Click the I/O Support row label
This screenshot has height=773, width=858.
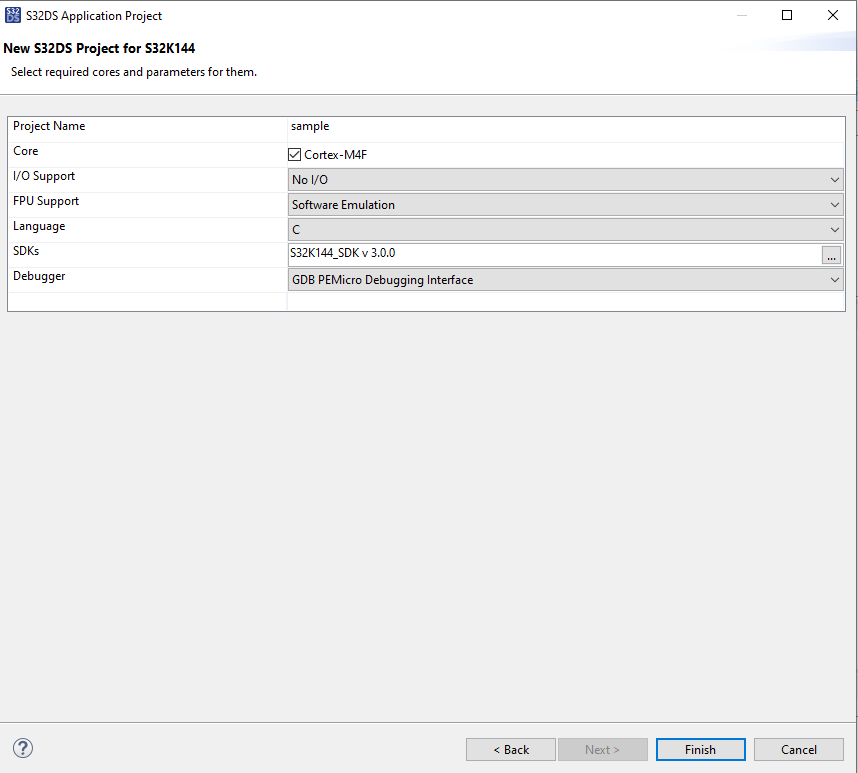[44, 176]
